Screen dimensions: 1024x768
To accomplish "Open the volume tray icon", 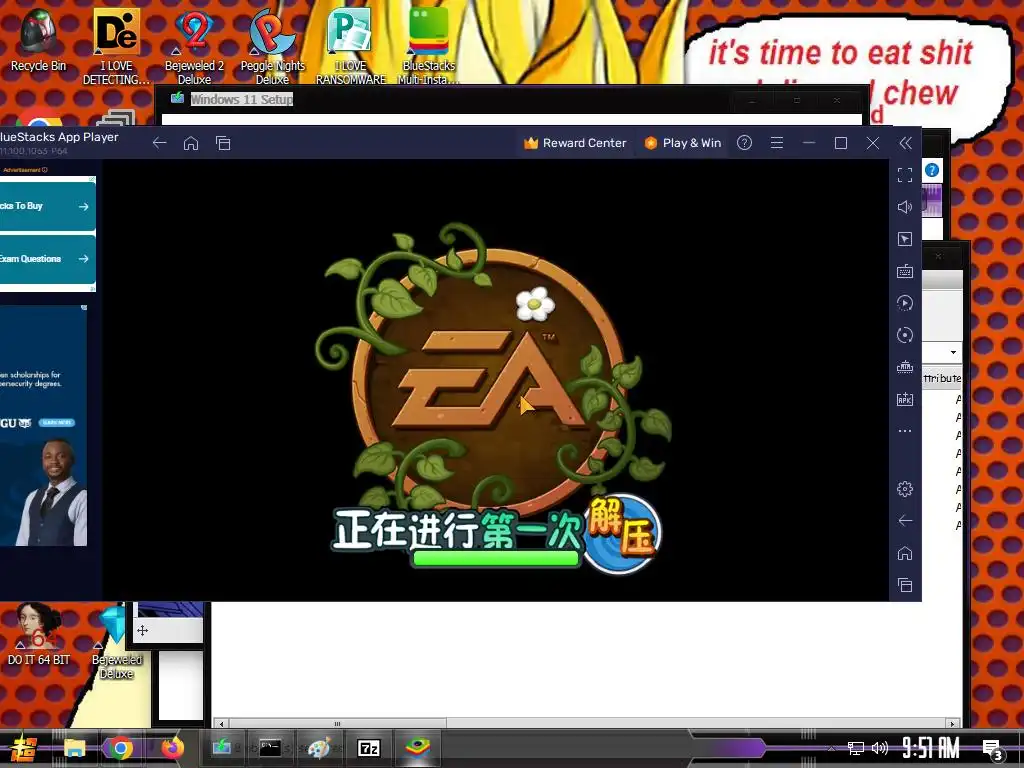I will point(880,748).
